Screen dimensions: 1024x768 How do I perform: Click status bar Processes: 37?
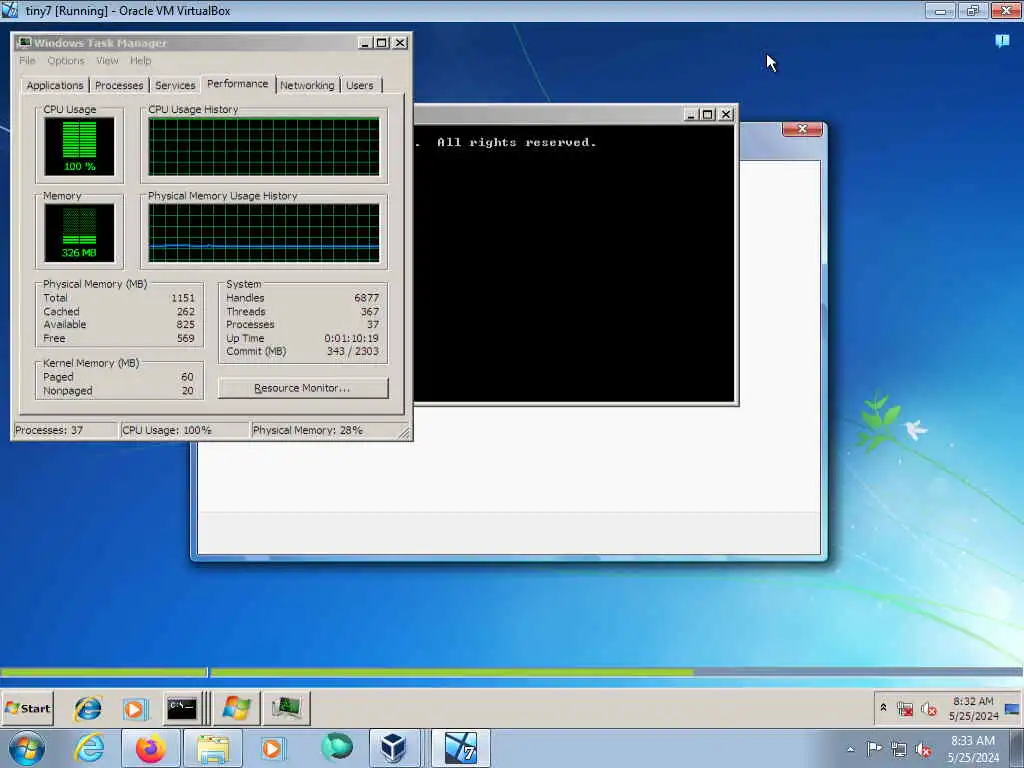point(49,430)
